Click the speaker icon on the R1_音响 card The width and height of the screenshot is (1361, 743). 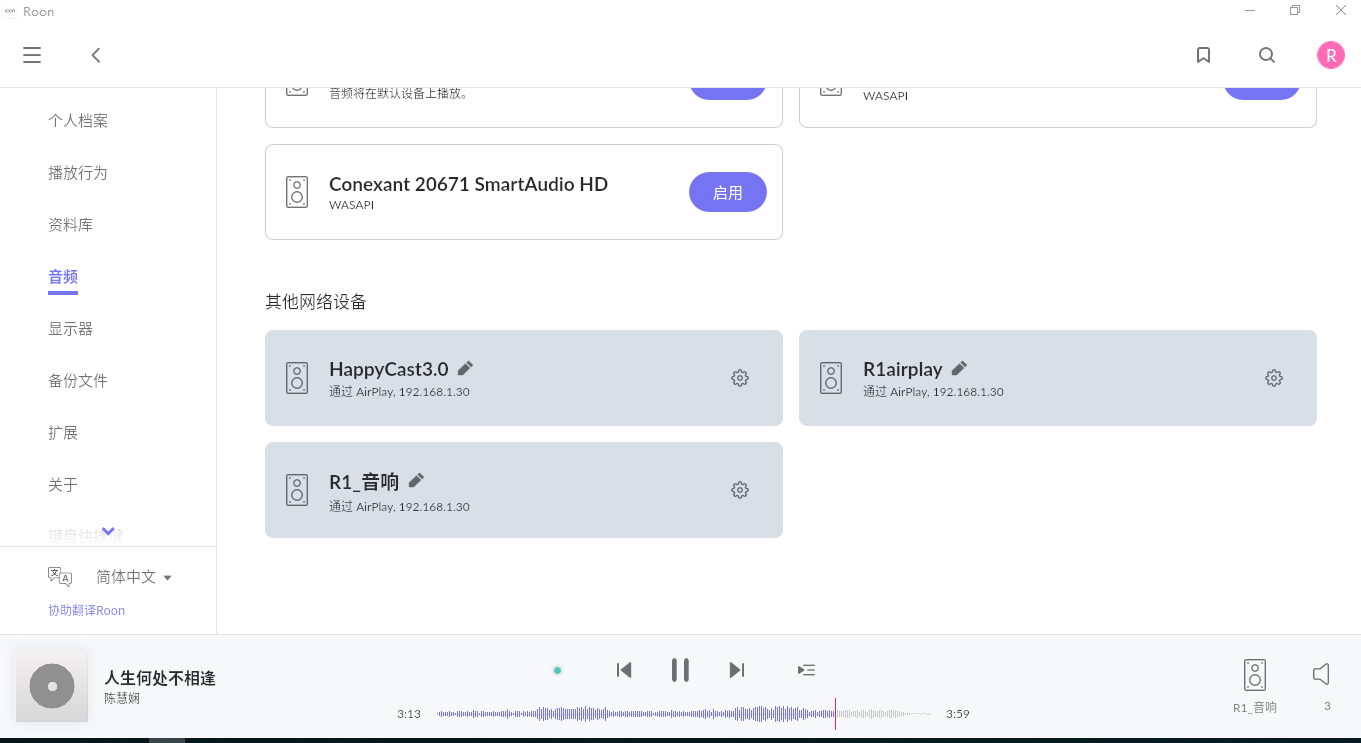297,490
